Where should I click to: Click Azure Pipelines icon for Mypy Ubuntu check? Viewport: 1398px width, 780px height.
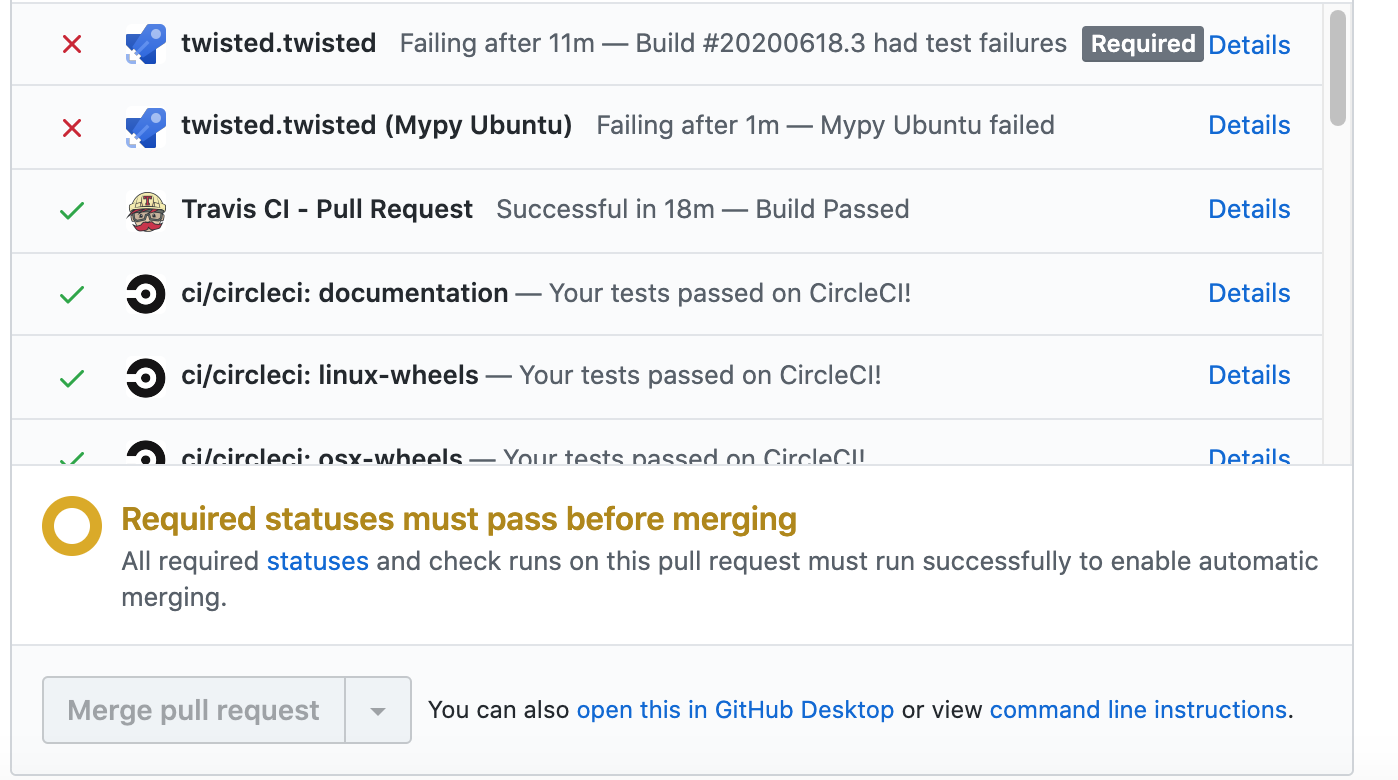(146, 127)
